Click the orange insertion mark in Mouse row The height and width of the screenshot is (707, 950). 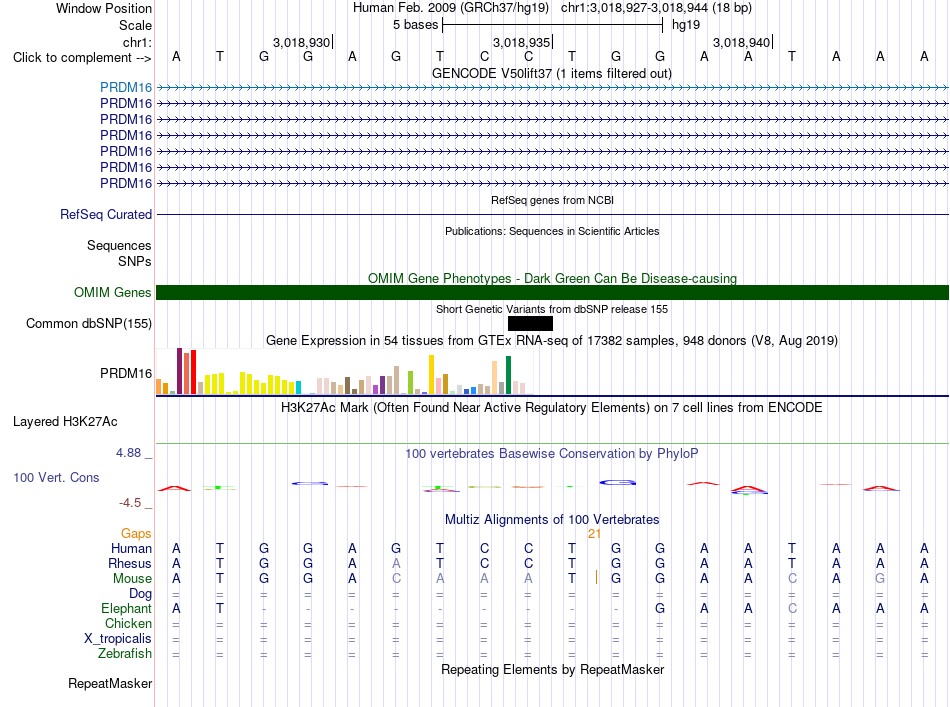[596, 577]
